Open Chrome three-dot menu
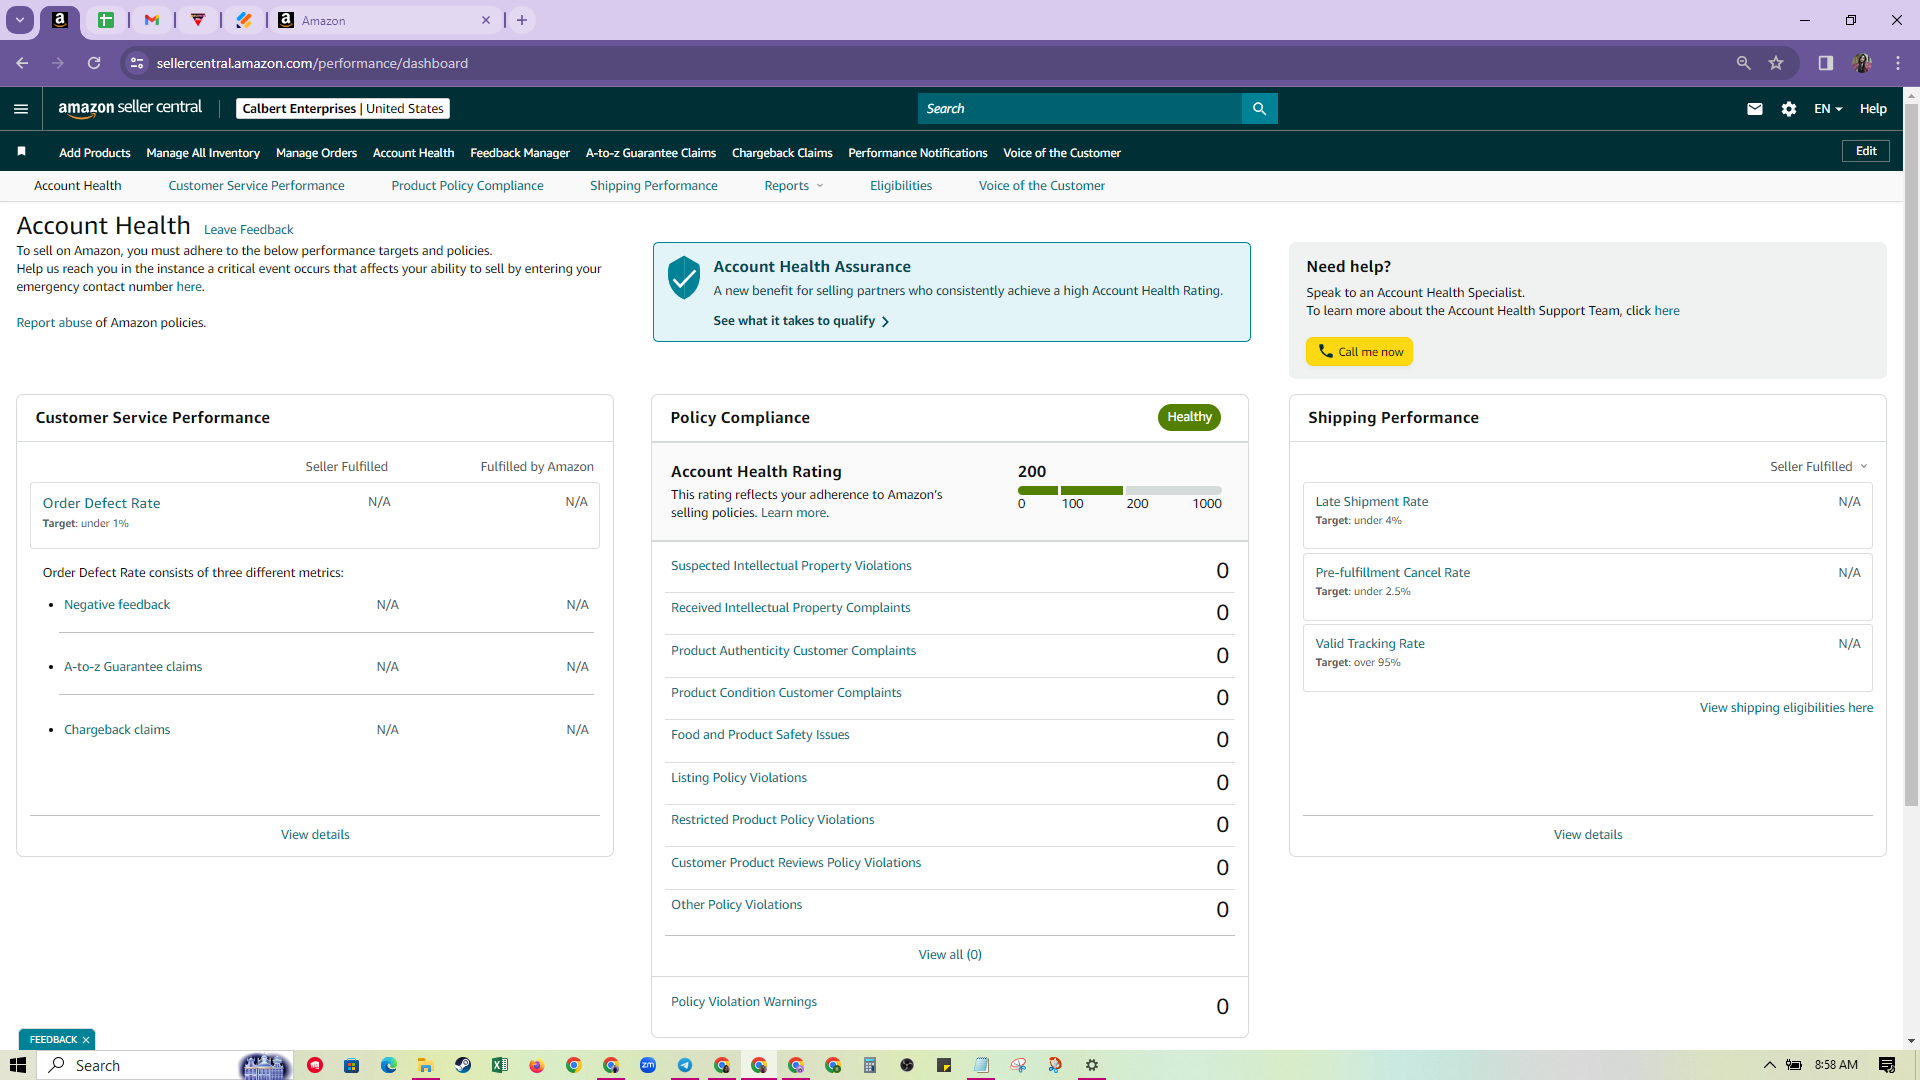This screenshot has height=1080, width=1920. (1898, 63)
